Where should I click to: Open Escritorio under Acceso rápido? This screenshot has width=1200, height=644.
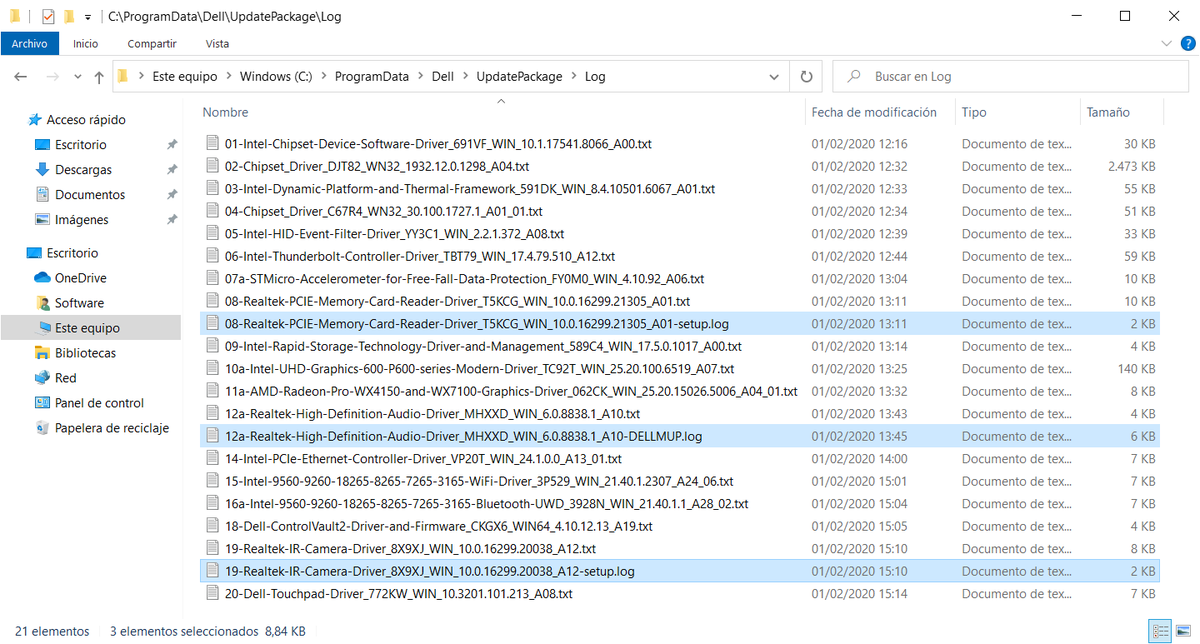tap(80, 145)
